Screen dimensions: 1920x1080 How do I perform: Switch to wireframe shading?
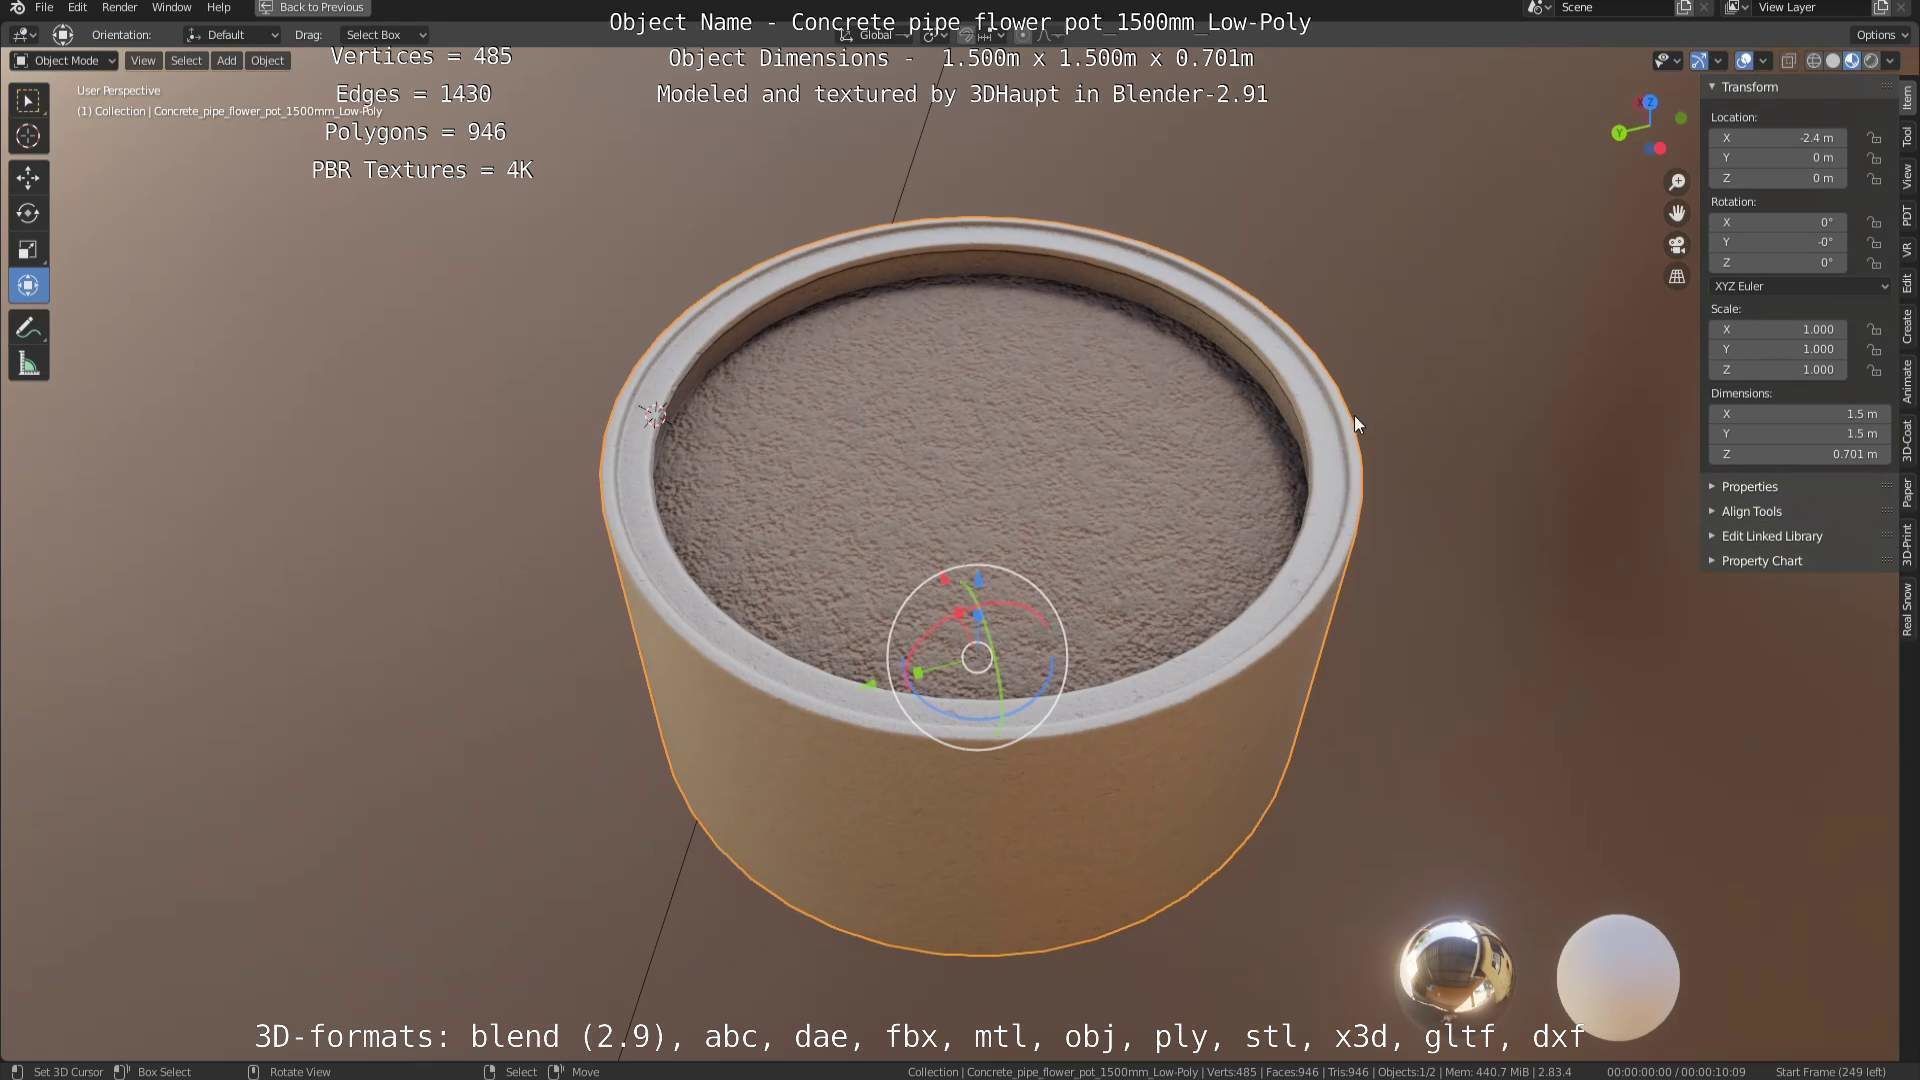pyautogui.click(x=1814, y=61)
